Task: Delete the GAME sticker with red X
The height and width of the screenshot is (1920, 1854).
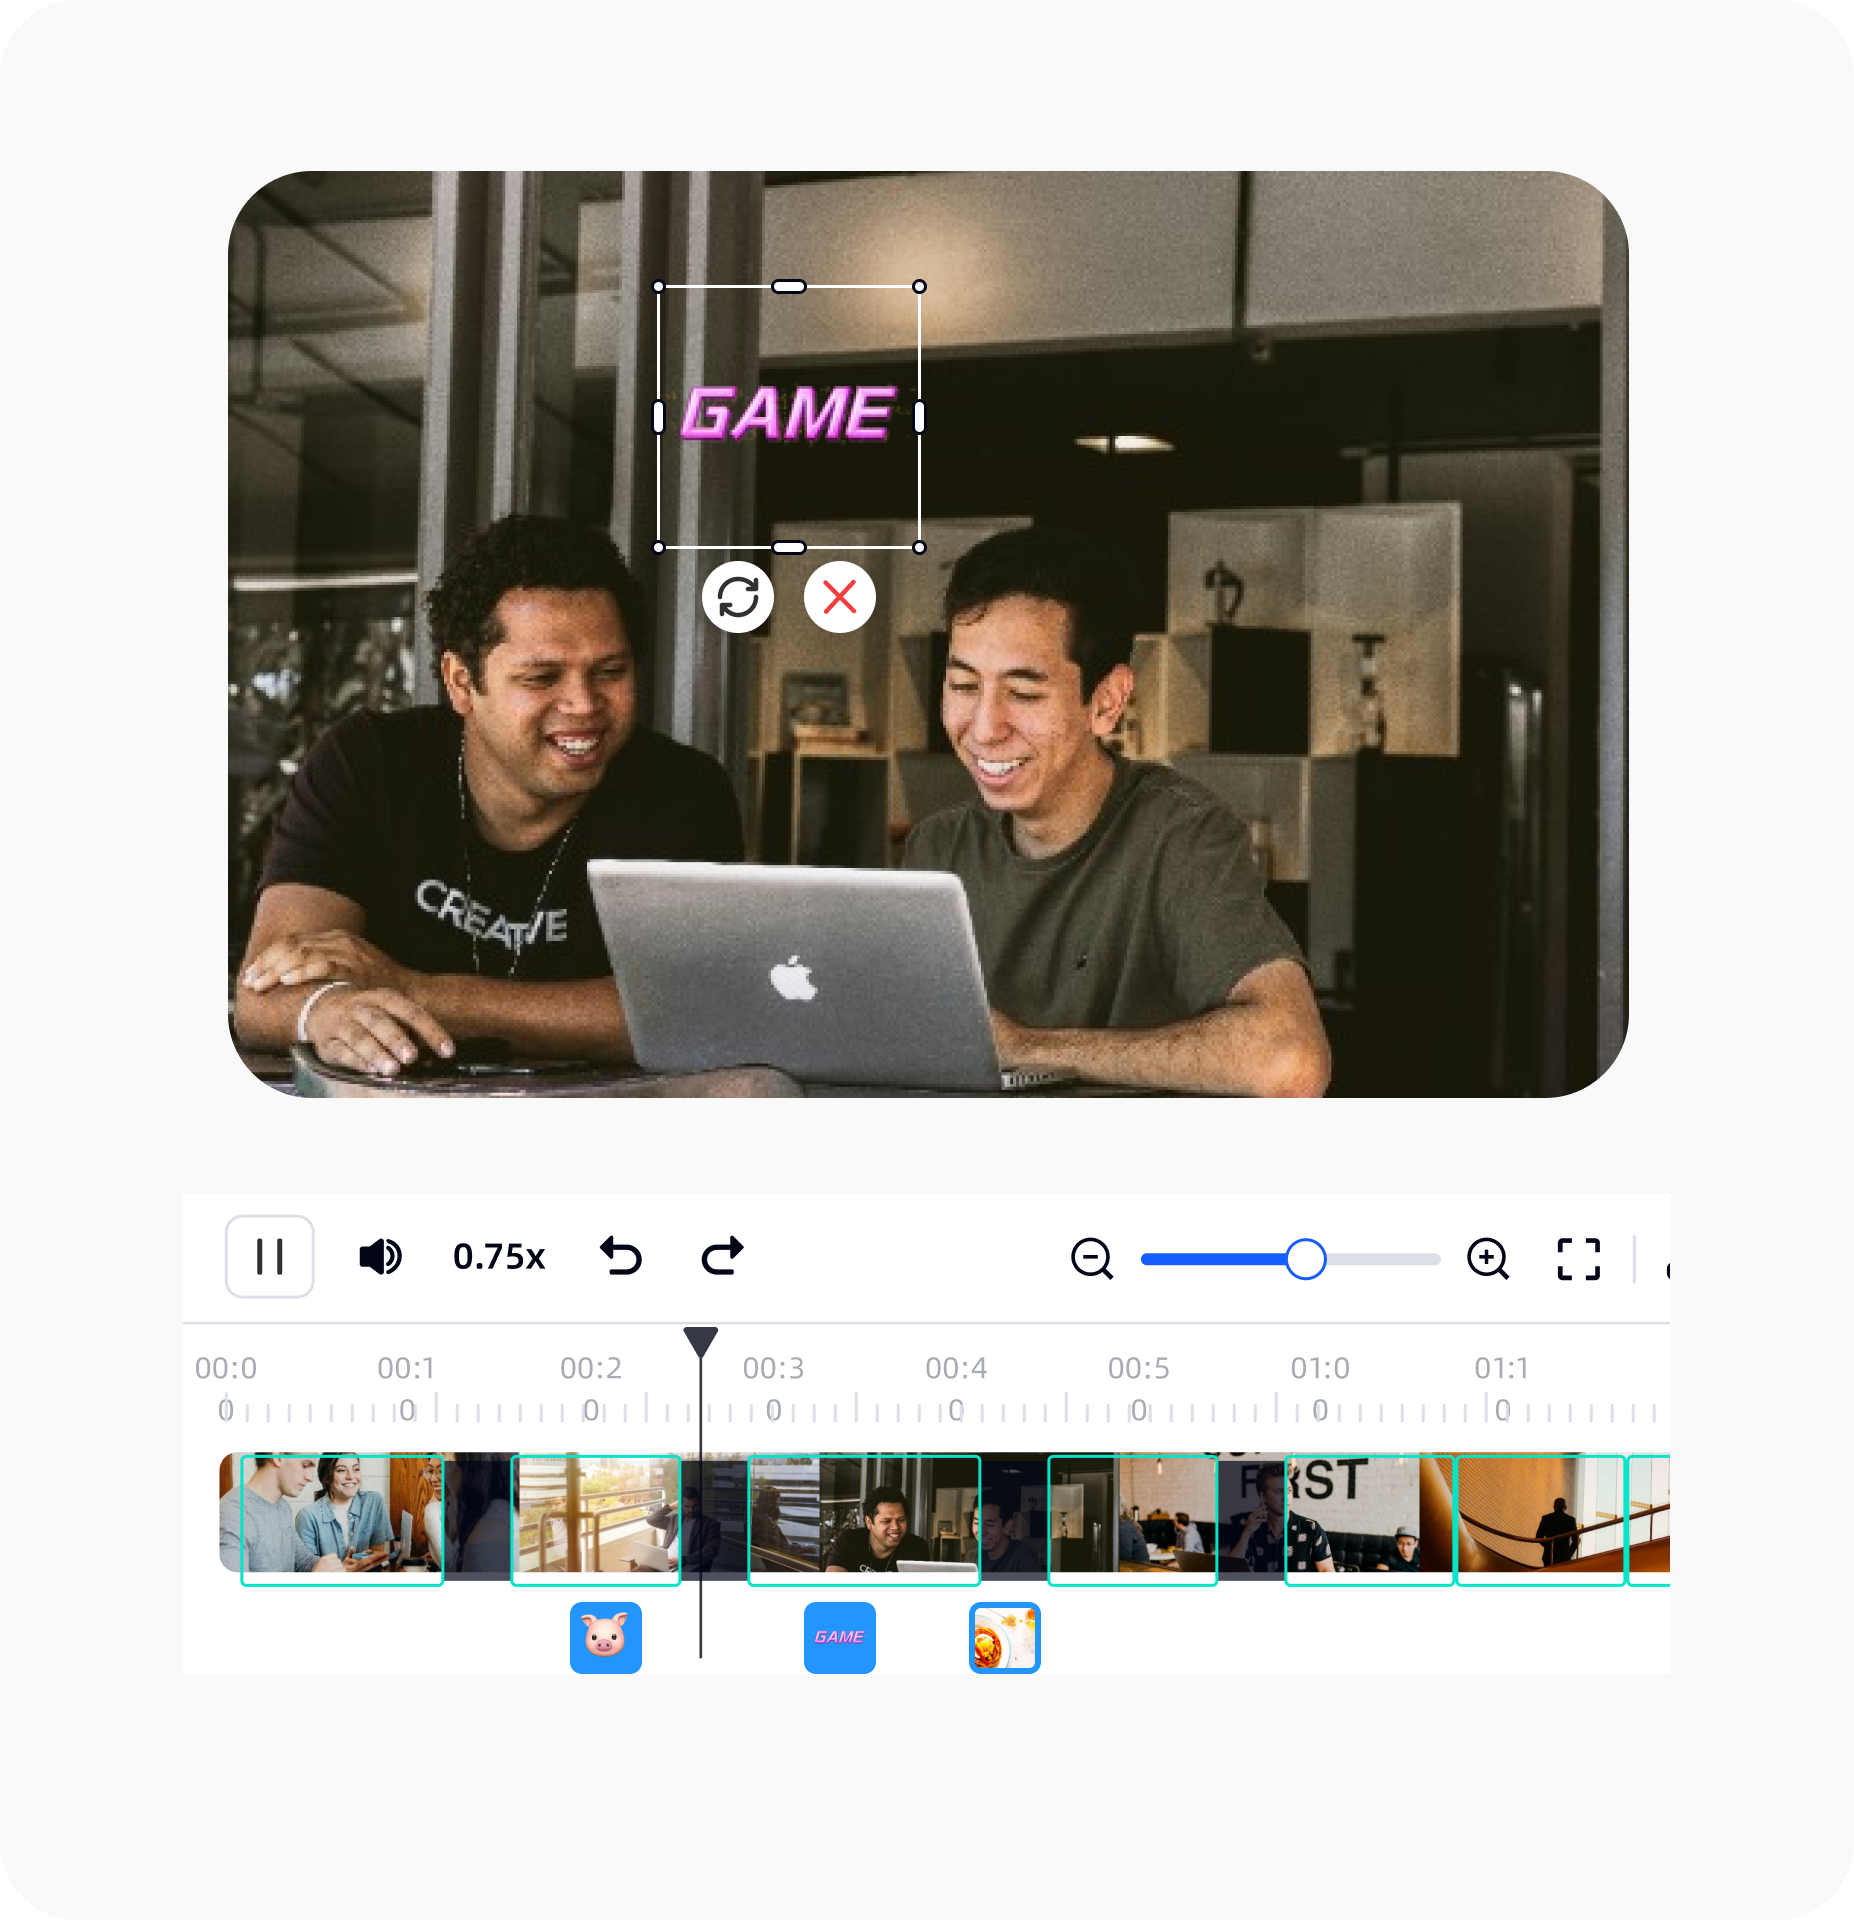Action: 840,598
